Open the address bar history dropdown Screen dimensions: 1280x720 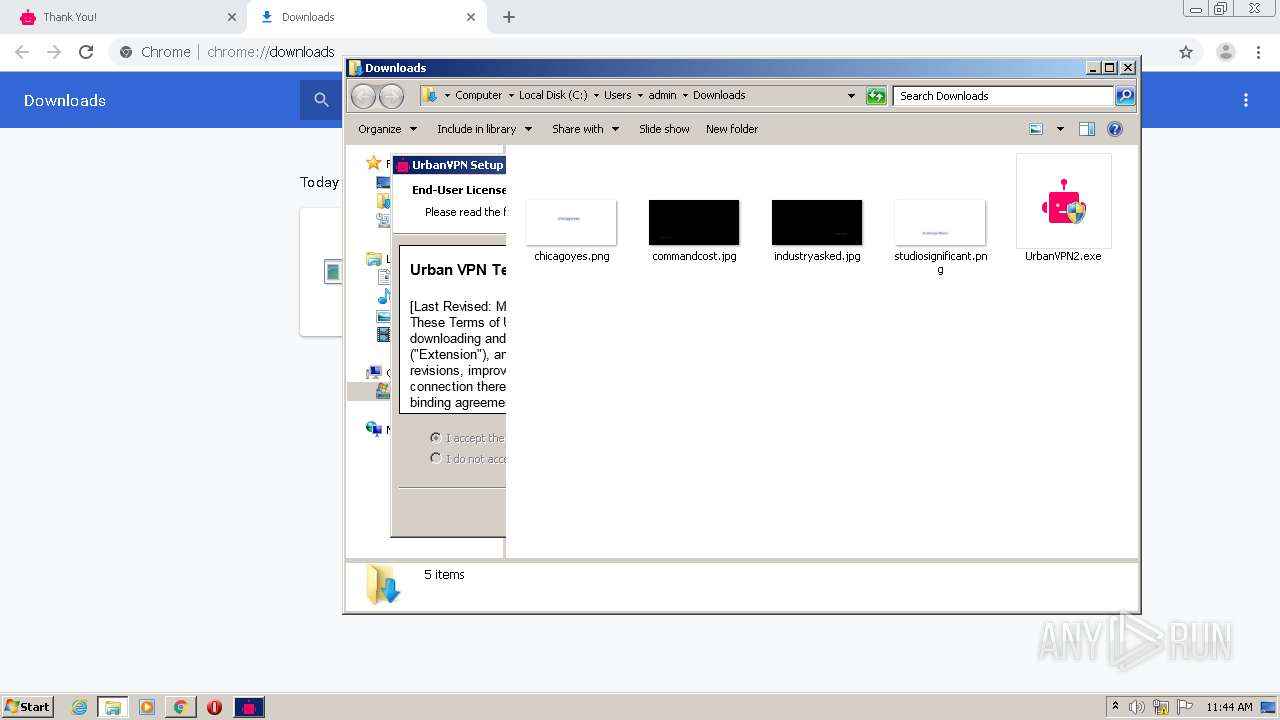(x=851, y=96)
